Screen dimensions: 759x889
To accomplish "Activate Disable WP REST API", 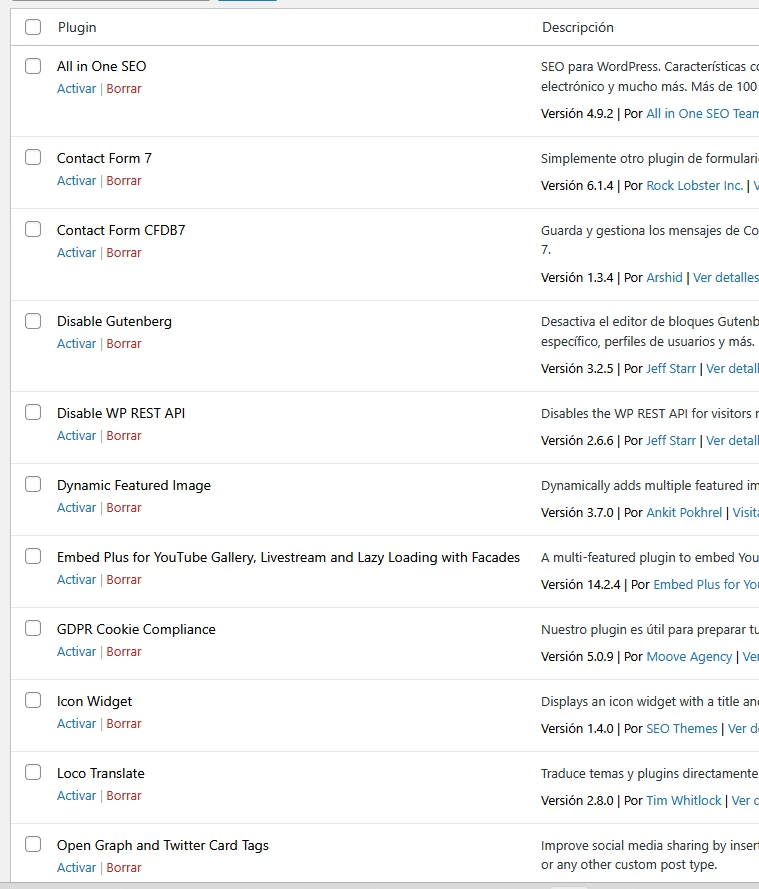I will pyautogui.click(x=77, y=435).
